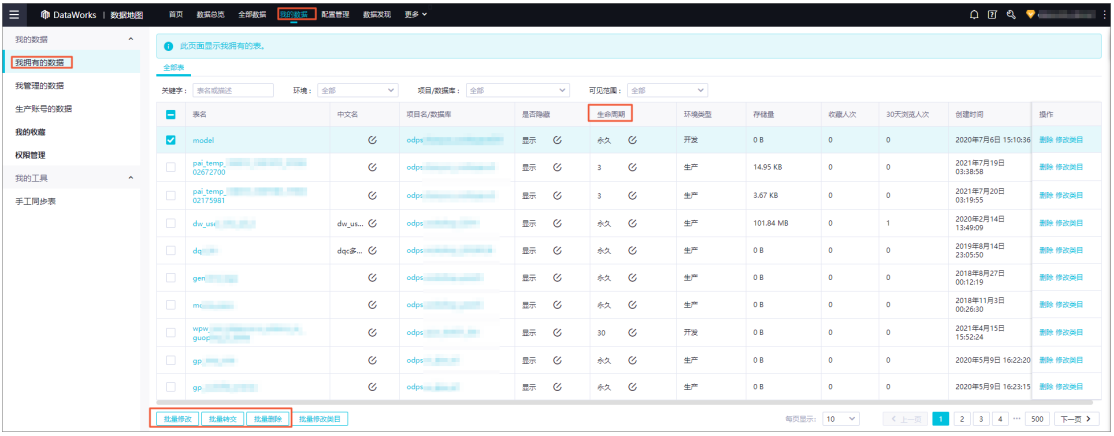This screenshot has height=436, width=1114.
Task: Collapse the 我的数据 sidebar section
Action: [x=129, y=39]
